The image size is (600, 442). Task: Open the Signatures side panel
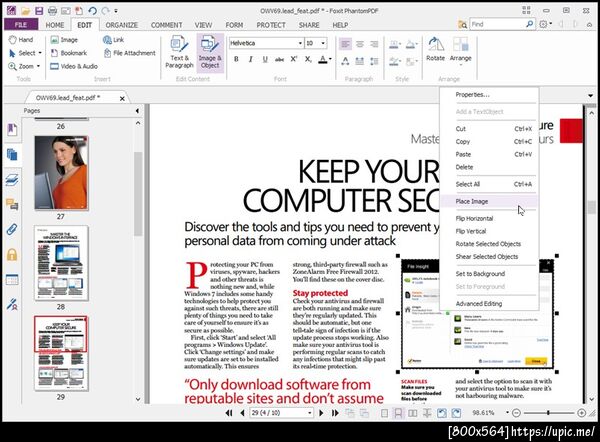pos(12,305)
